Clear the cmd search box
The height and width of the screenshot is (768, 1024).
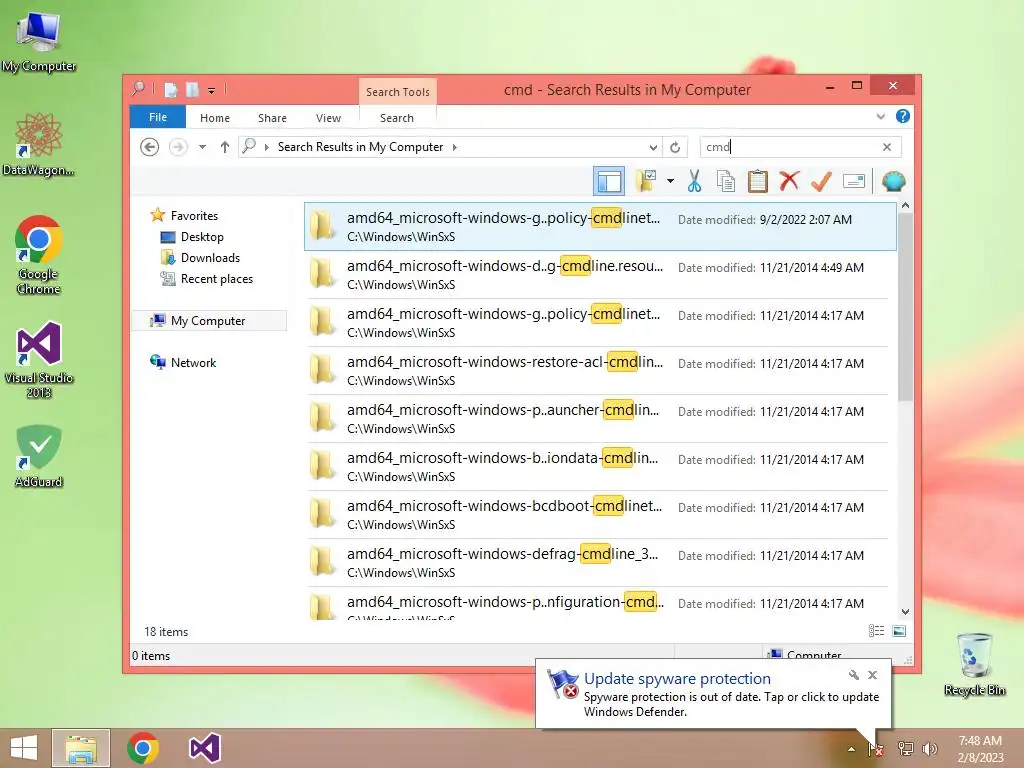point(887,147)
